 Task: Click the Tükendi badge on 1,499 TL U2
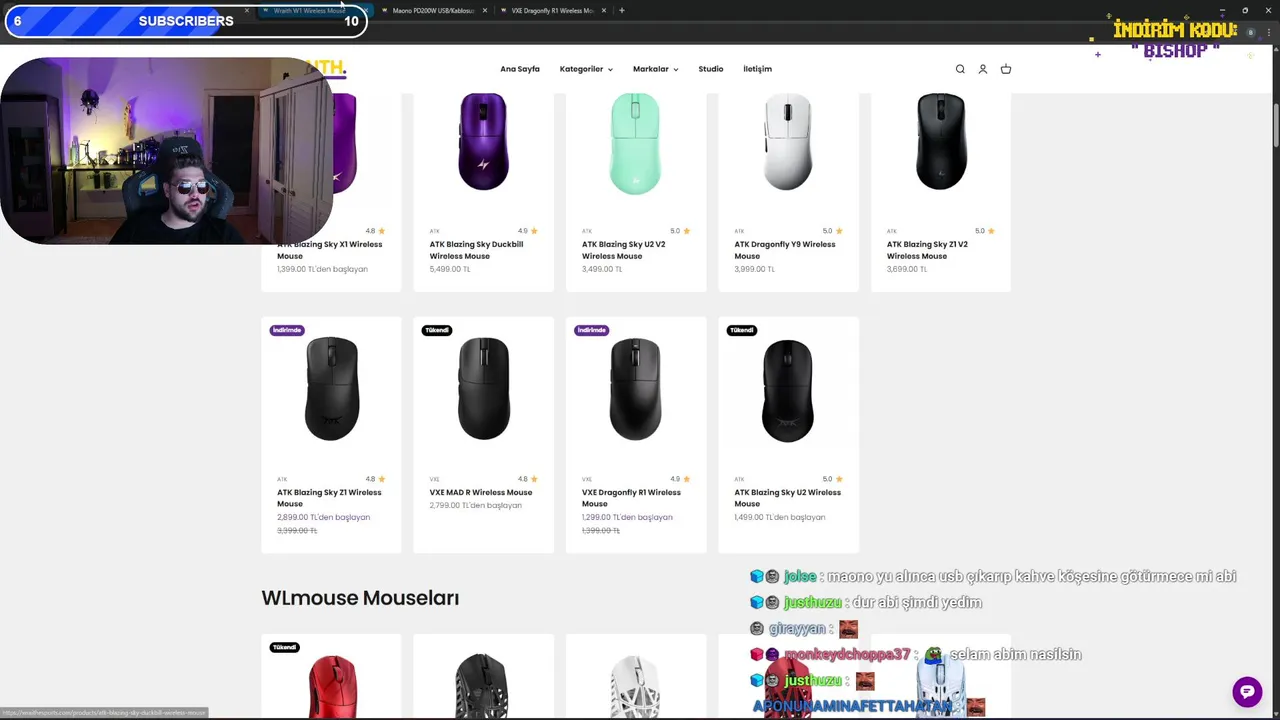pyautogui.click(x=741, y=330)
